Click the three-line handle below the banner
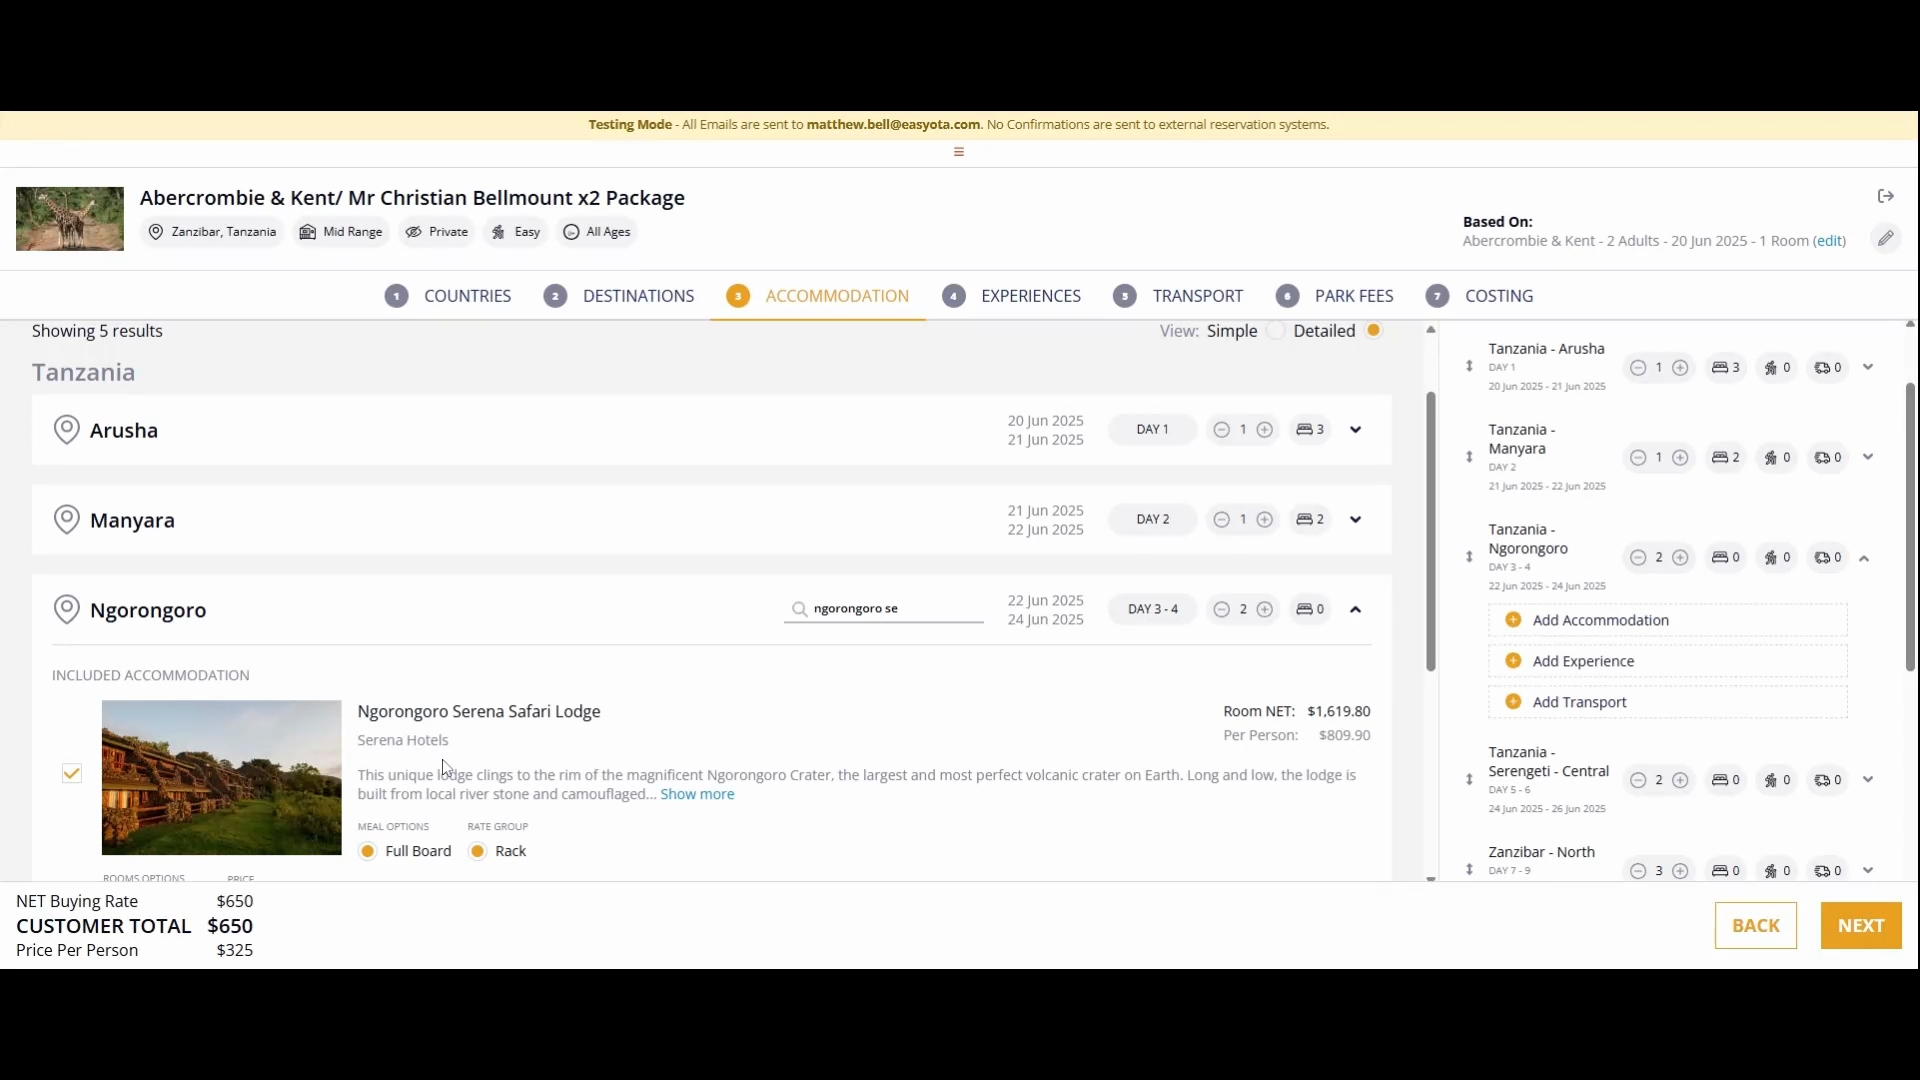The width and height of the screenshot is (1920, 1080). tap(958, 152)
